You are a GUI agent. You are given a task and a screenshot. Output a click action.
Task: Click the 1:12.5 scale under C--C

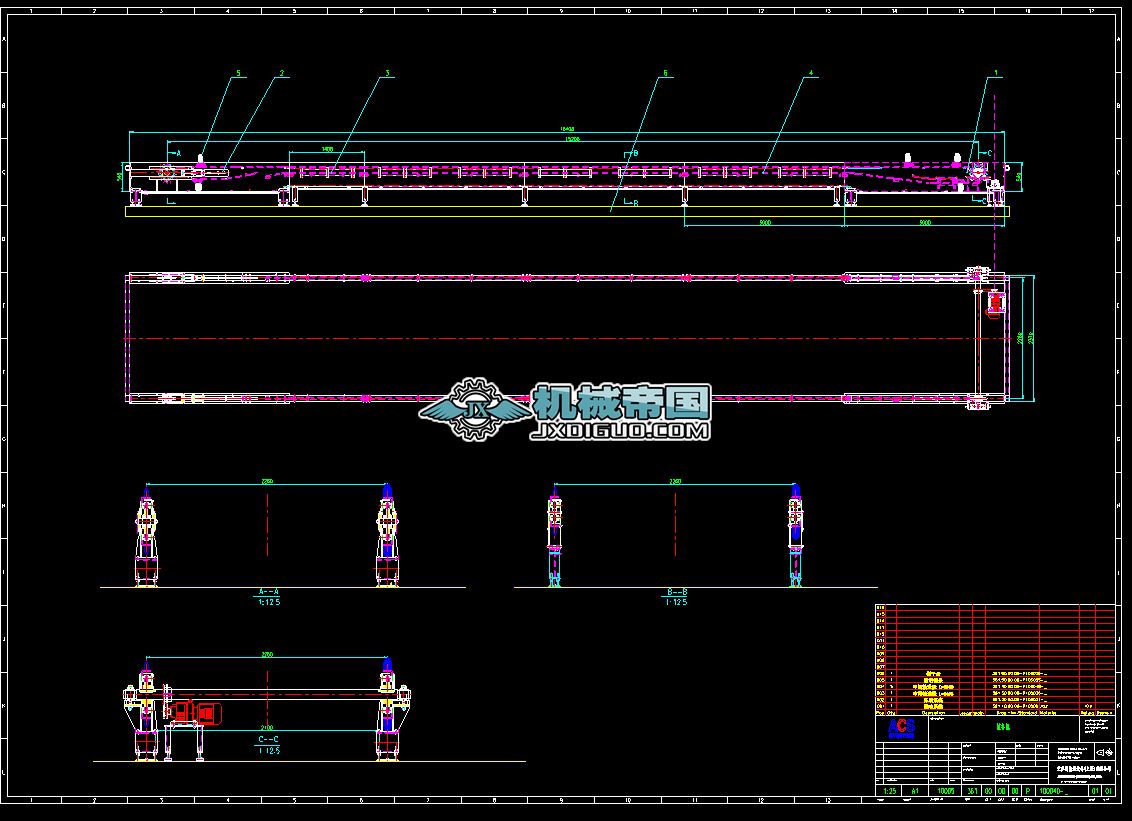click(x=269, y=751)
